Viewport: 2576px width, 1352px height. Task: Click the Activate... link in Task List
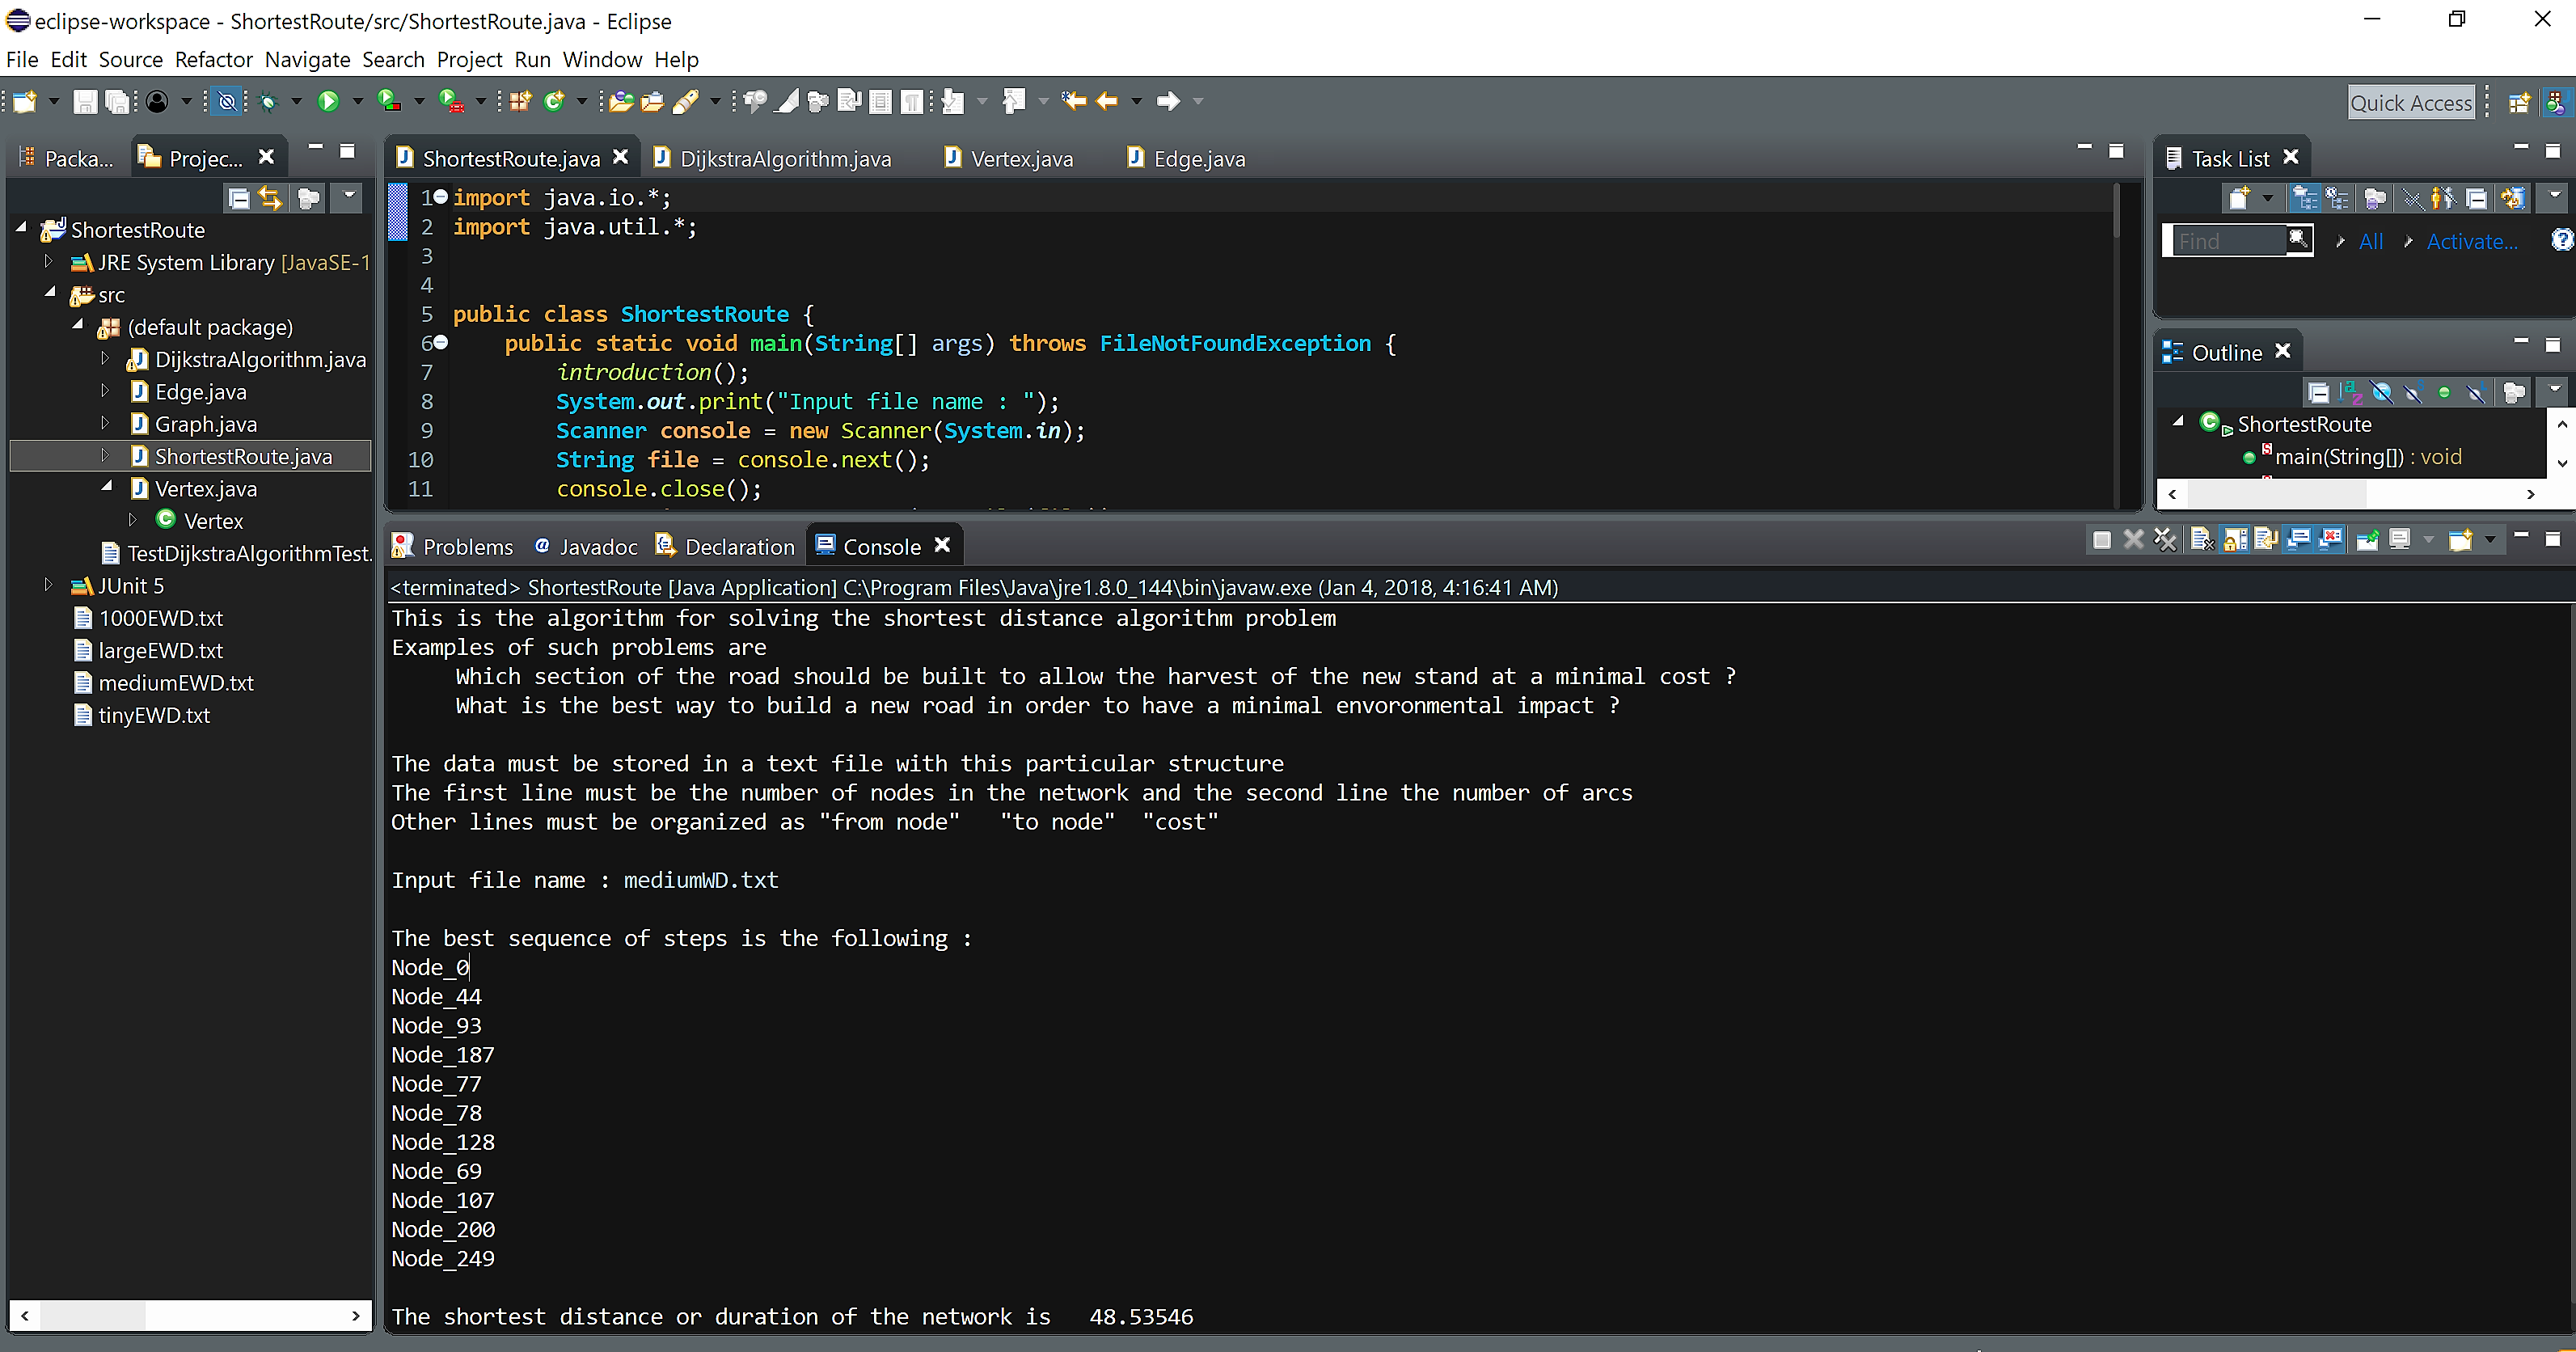coord(2472,241)
